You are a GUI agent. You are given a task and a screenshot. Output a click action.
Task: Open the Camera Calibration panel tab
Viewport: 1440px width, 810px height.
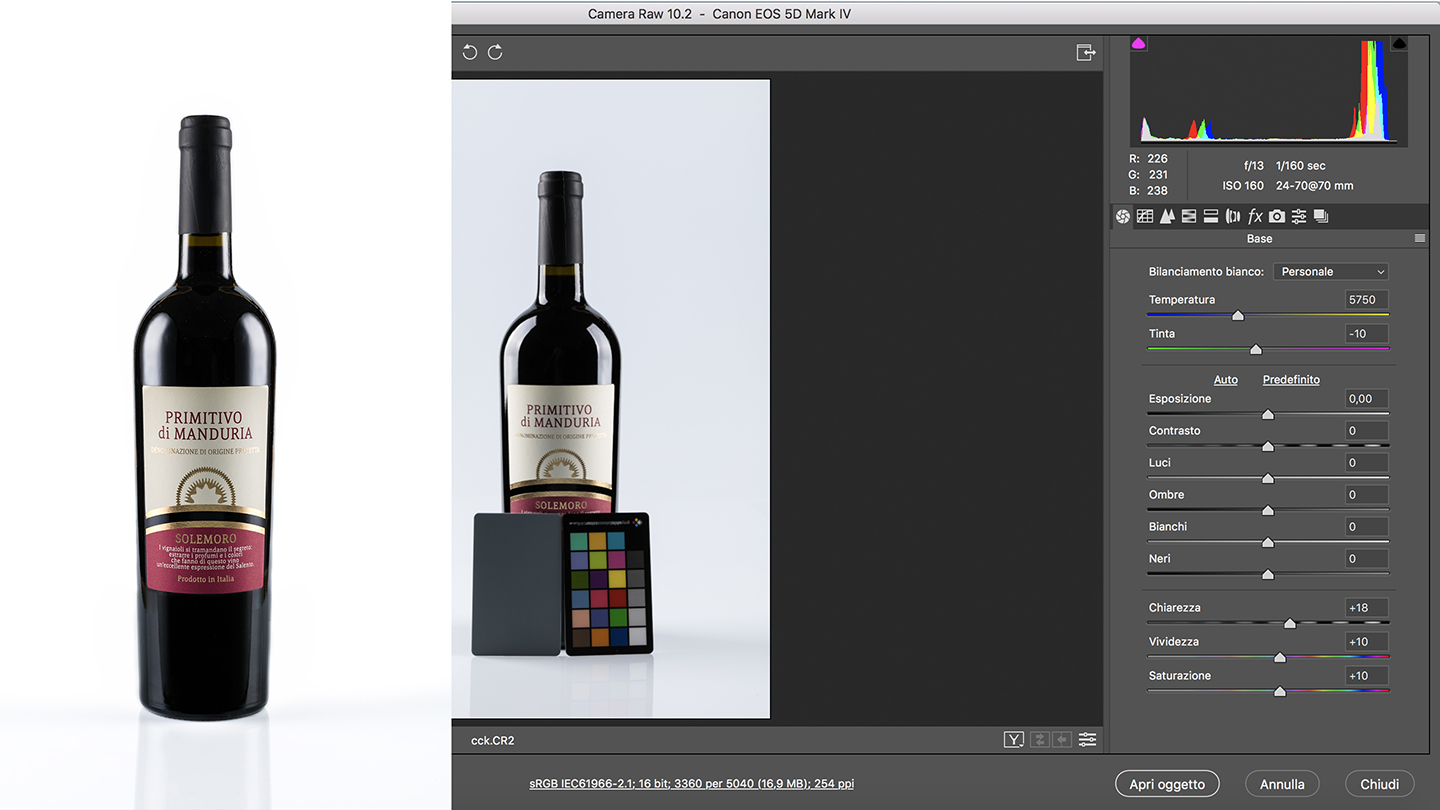pyautogui.click(x=1277, y=216)
